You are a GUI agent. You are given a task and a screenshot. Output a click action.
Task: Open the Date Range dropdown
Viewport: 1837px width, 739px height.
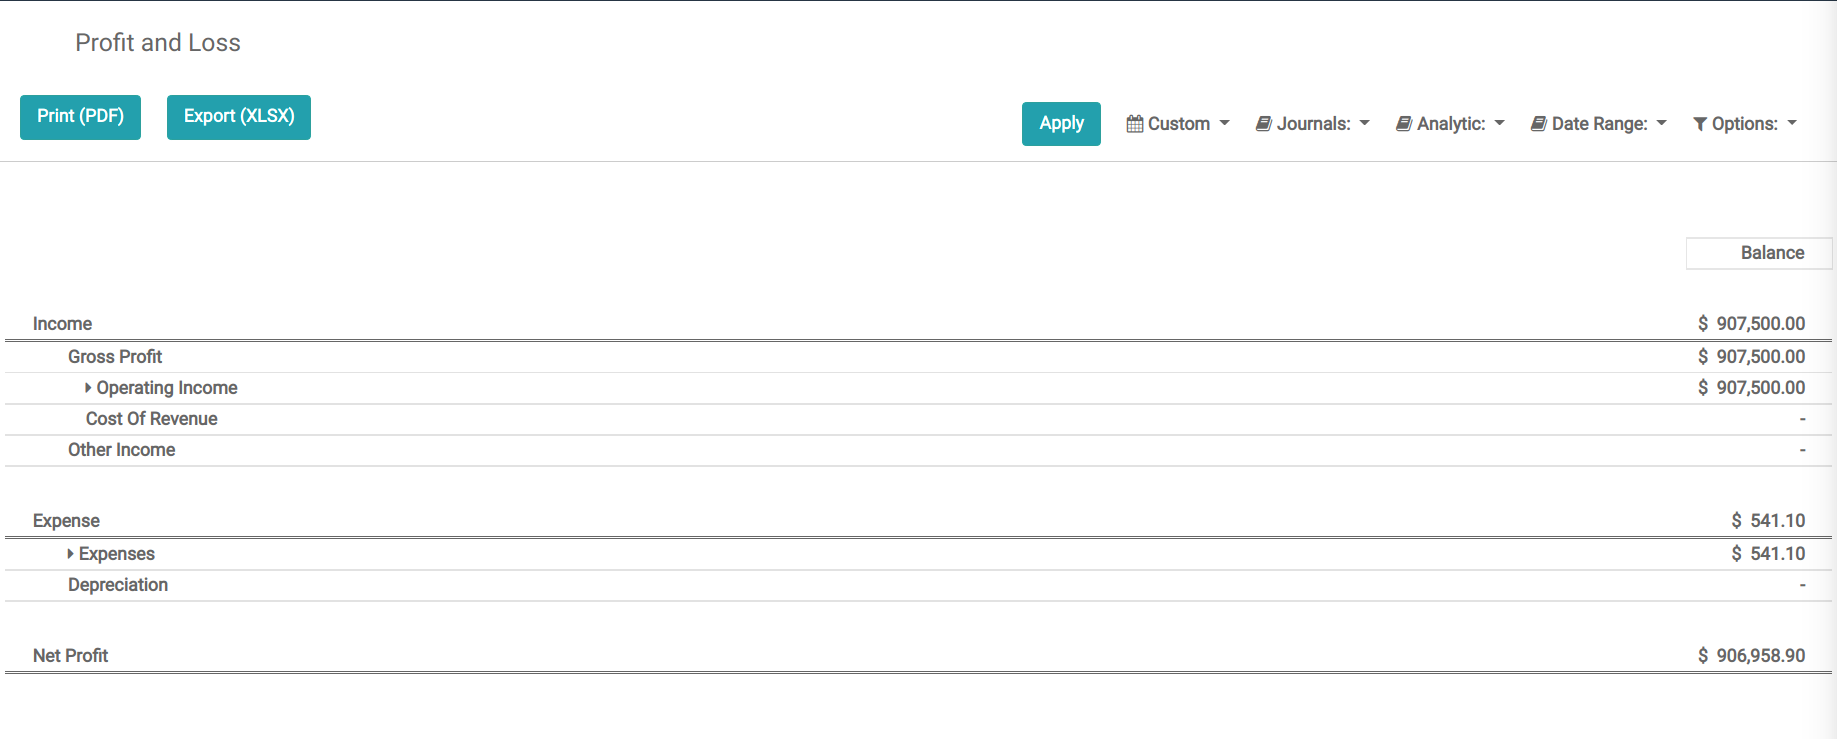point(1600,124)
